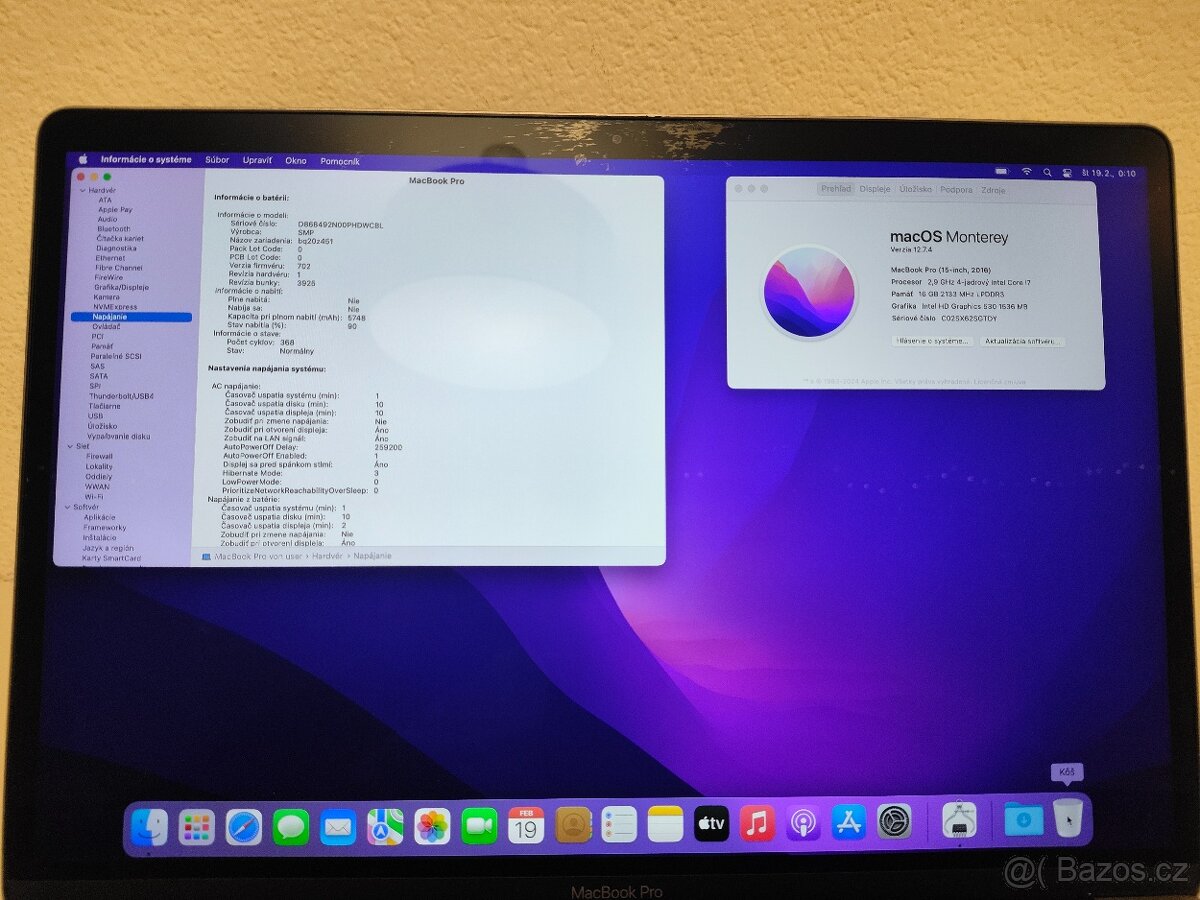1200x900 pixels.
Task: Launch FaceTime from the Dock
Action: click(479, 826)
